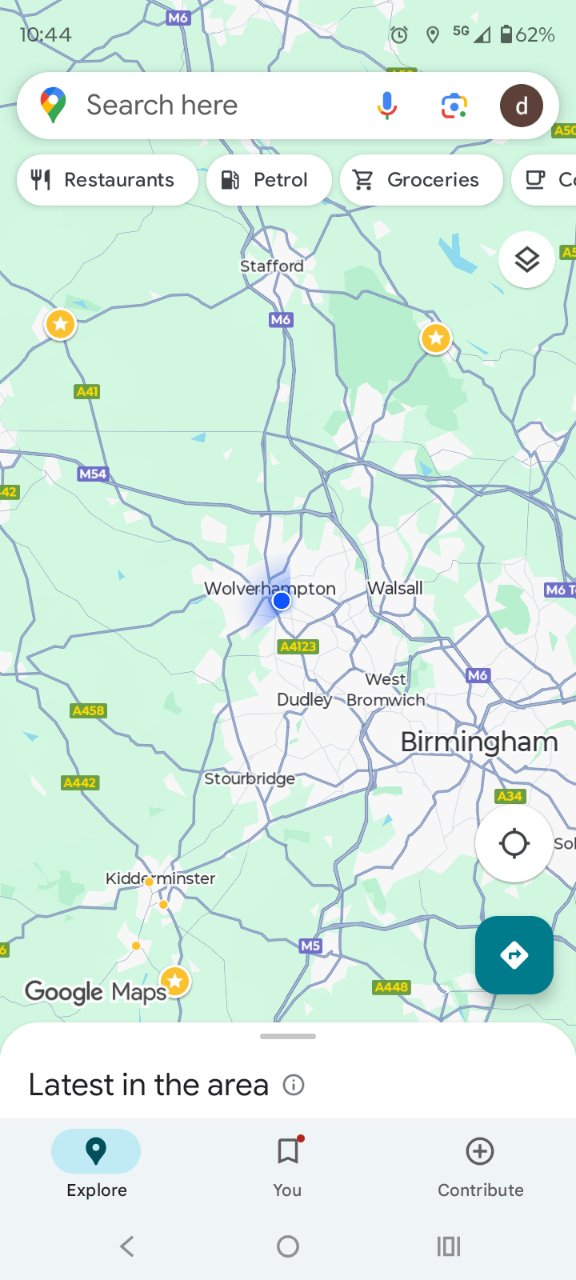This screenshot has width=576, height=1280.
Task: Expand the bottom sheet drag handle
Action: pyautogui.click(x=288, y=1036)
